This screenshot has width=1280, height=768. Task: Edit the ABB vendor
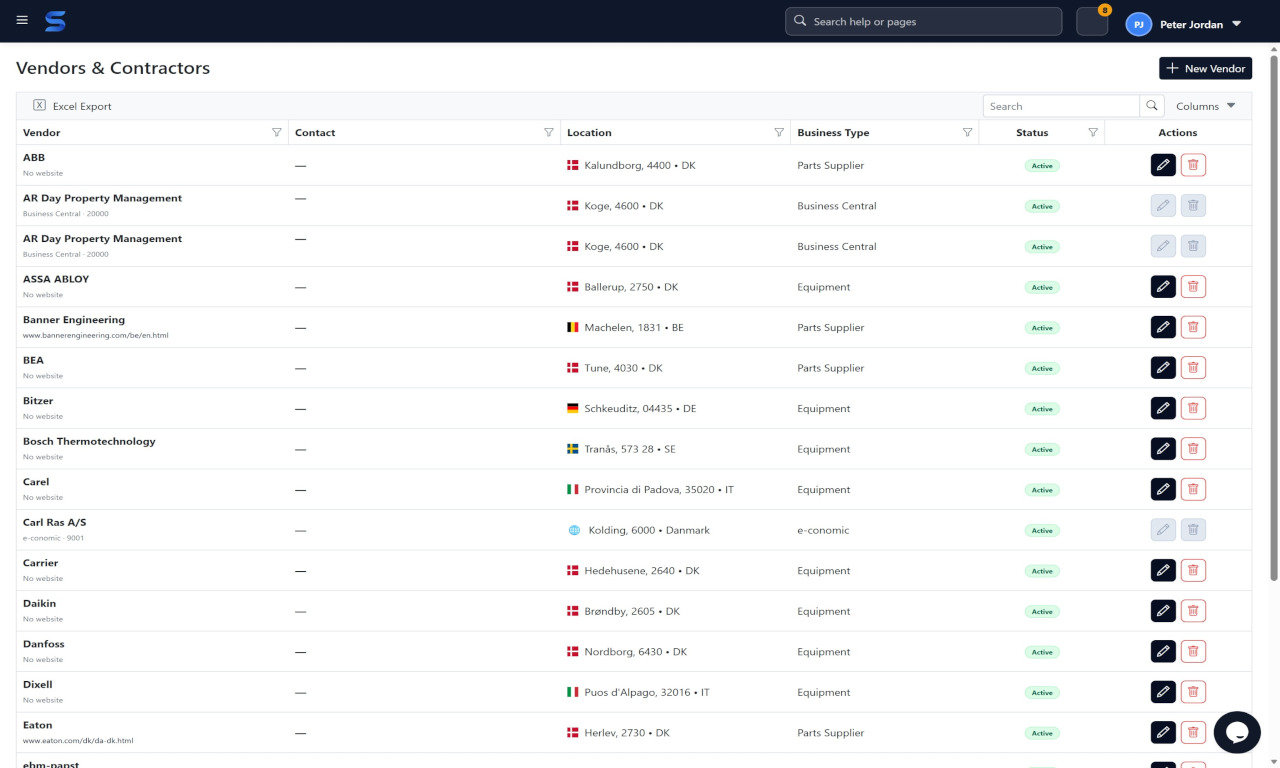coord(1163,165)
